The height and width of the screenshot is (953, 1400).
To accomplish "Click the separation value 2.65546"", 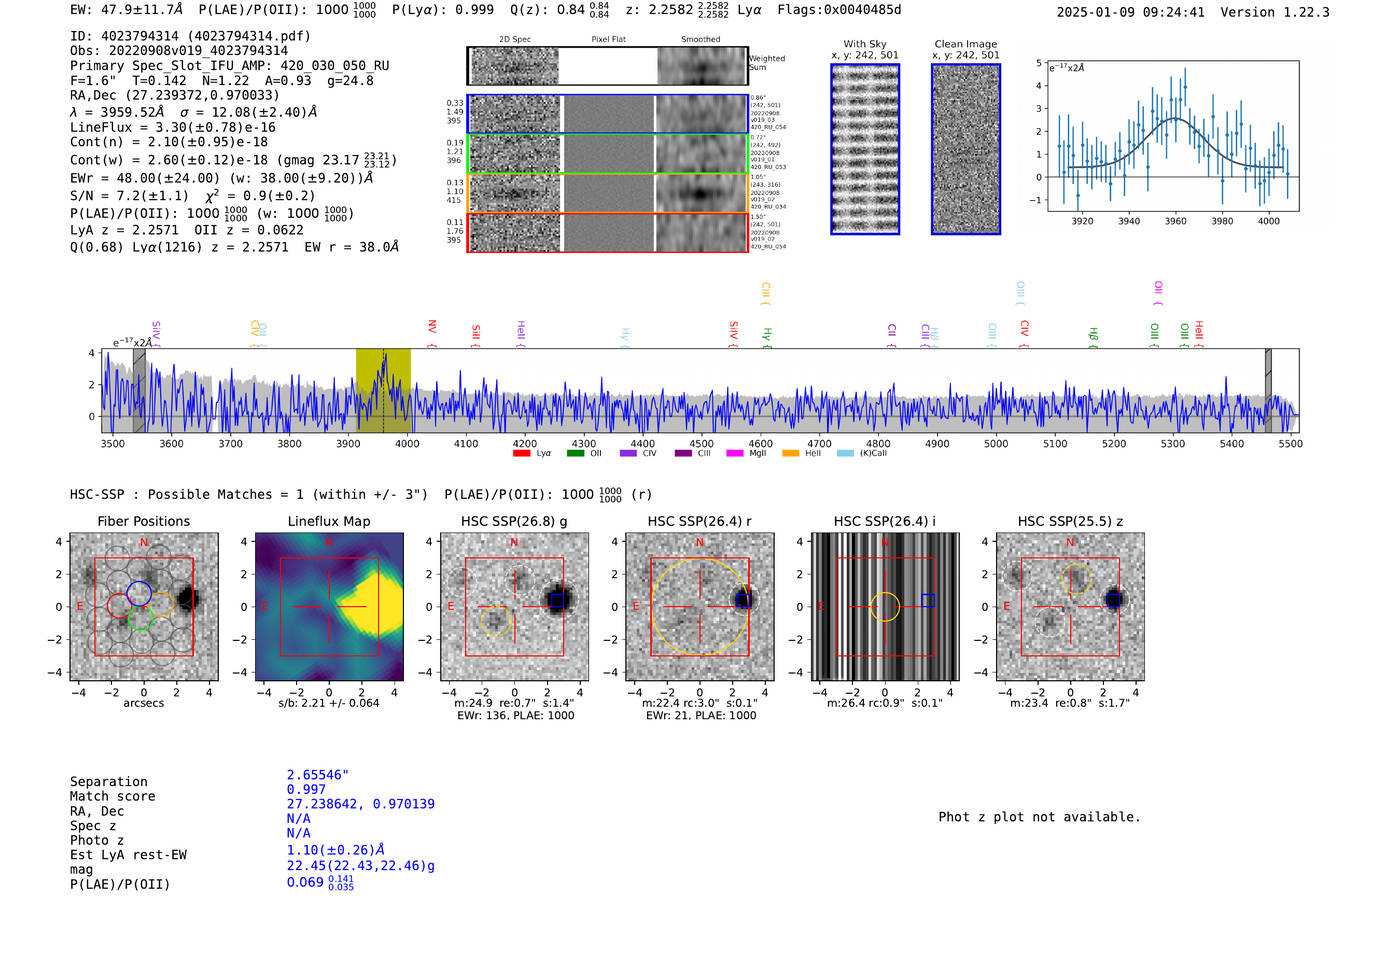I will [318, 775].
